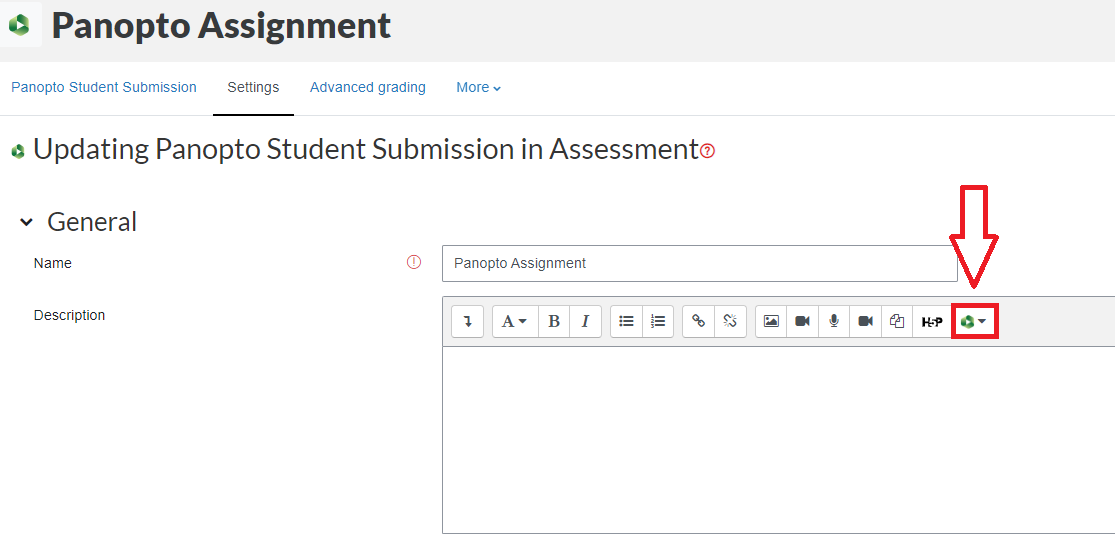Click the Panopto logo beside page title

click(20, 25)
